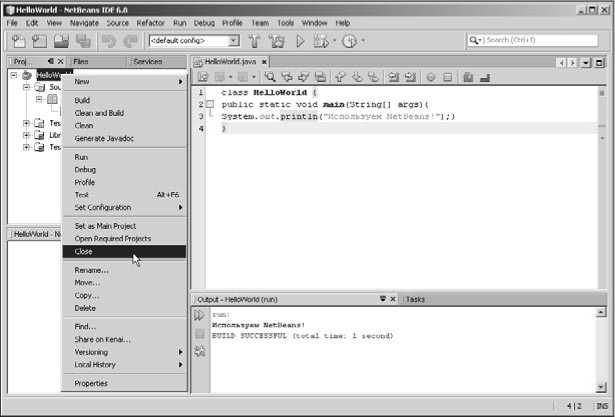Close the Output panel with its X
615x417 pixels.
[x=393, y=299]
